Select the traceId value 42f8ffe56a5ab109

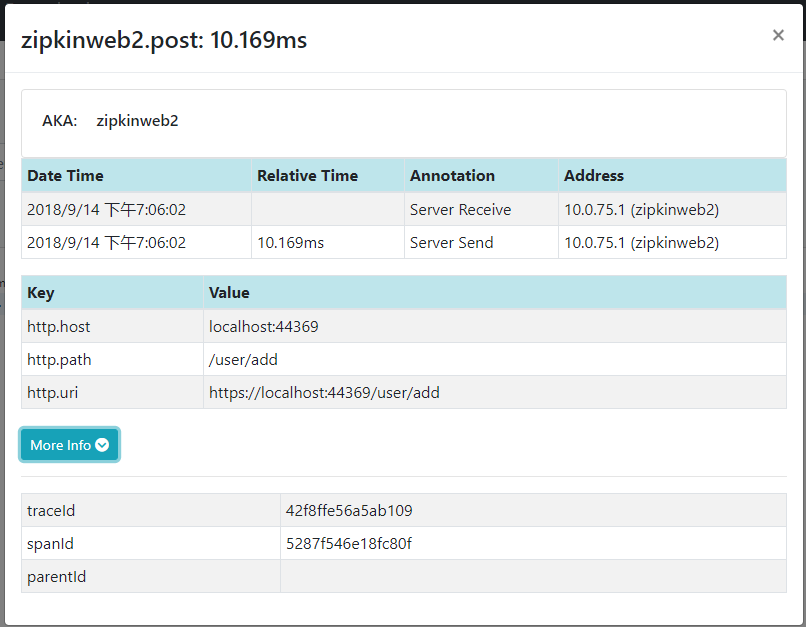[349, 510]
